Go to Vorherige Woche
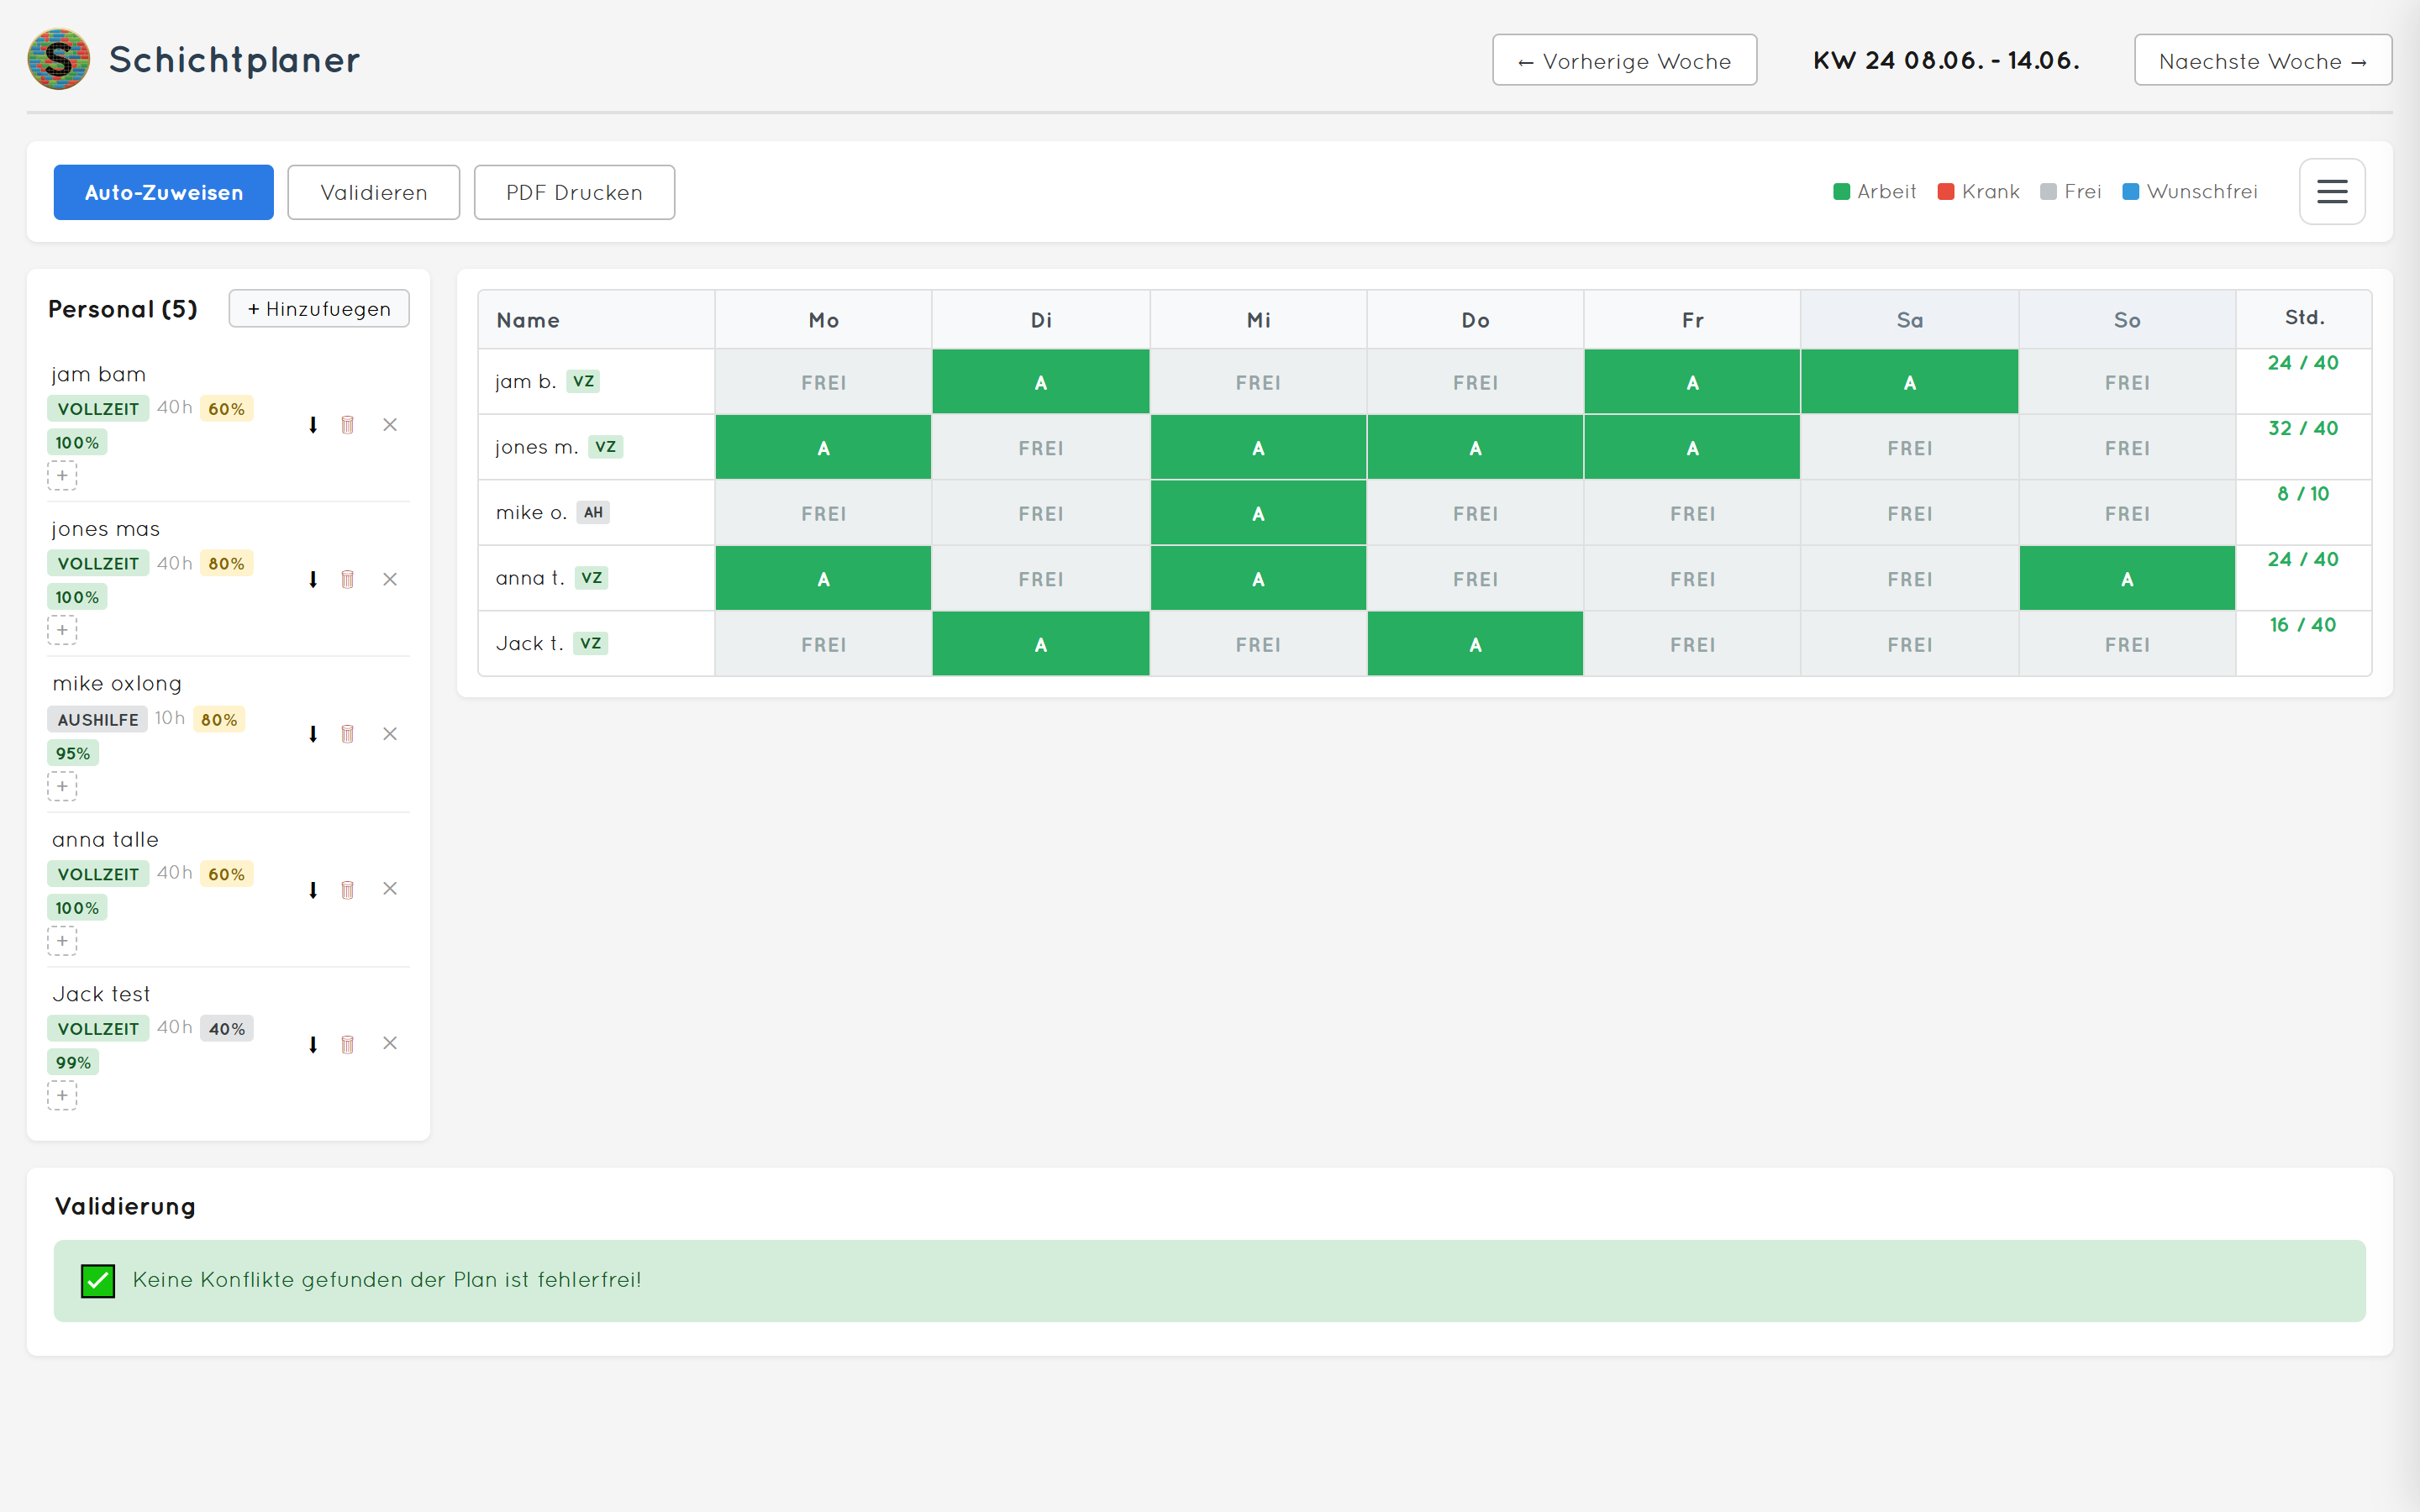The width and height of the screenshot is (2420, 1512). pyautogui.click(x=1624, y=60)
